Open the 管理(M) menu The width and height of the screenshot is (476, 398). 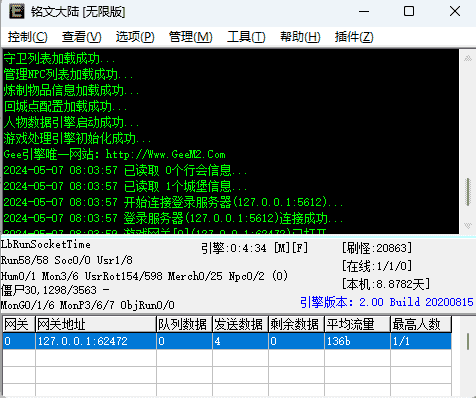[x=190, y=37]
